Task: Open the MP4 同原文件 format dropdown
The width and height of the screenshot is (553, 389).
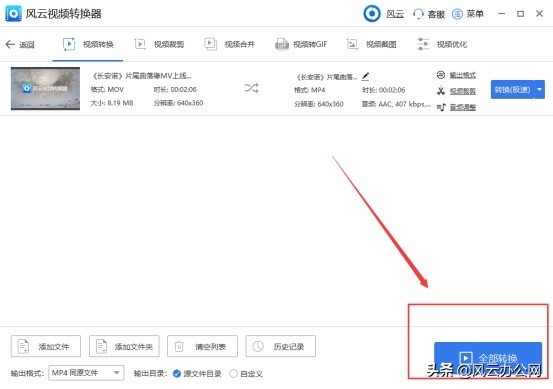Action: [86, 373]
